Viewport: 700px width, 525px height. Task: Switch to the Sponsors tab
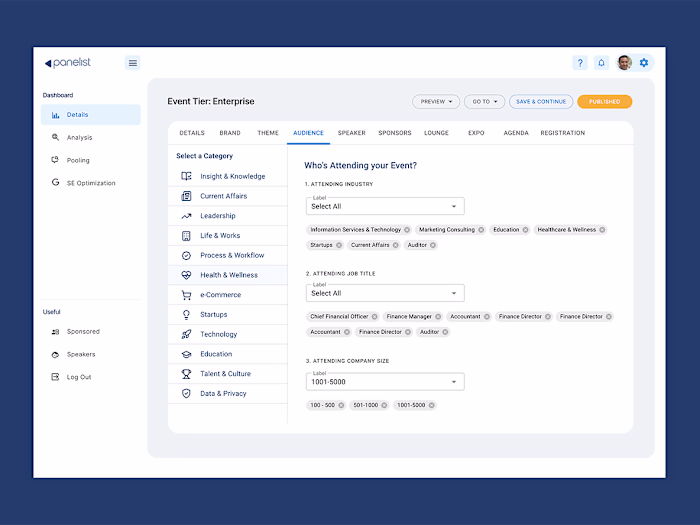pyautogui.click(x=395, y=133)
